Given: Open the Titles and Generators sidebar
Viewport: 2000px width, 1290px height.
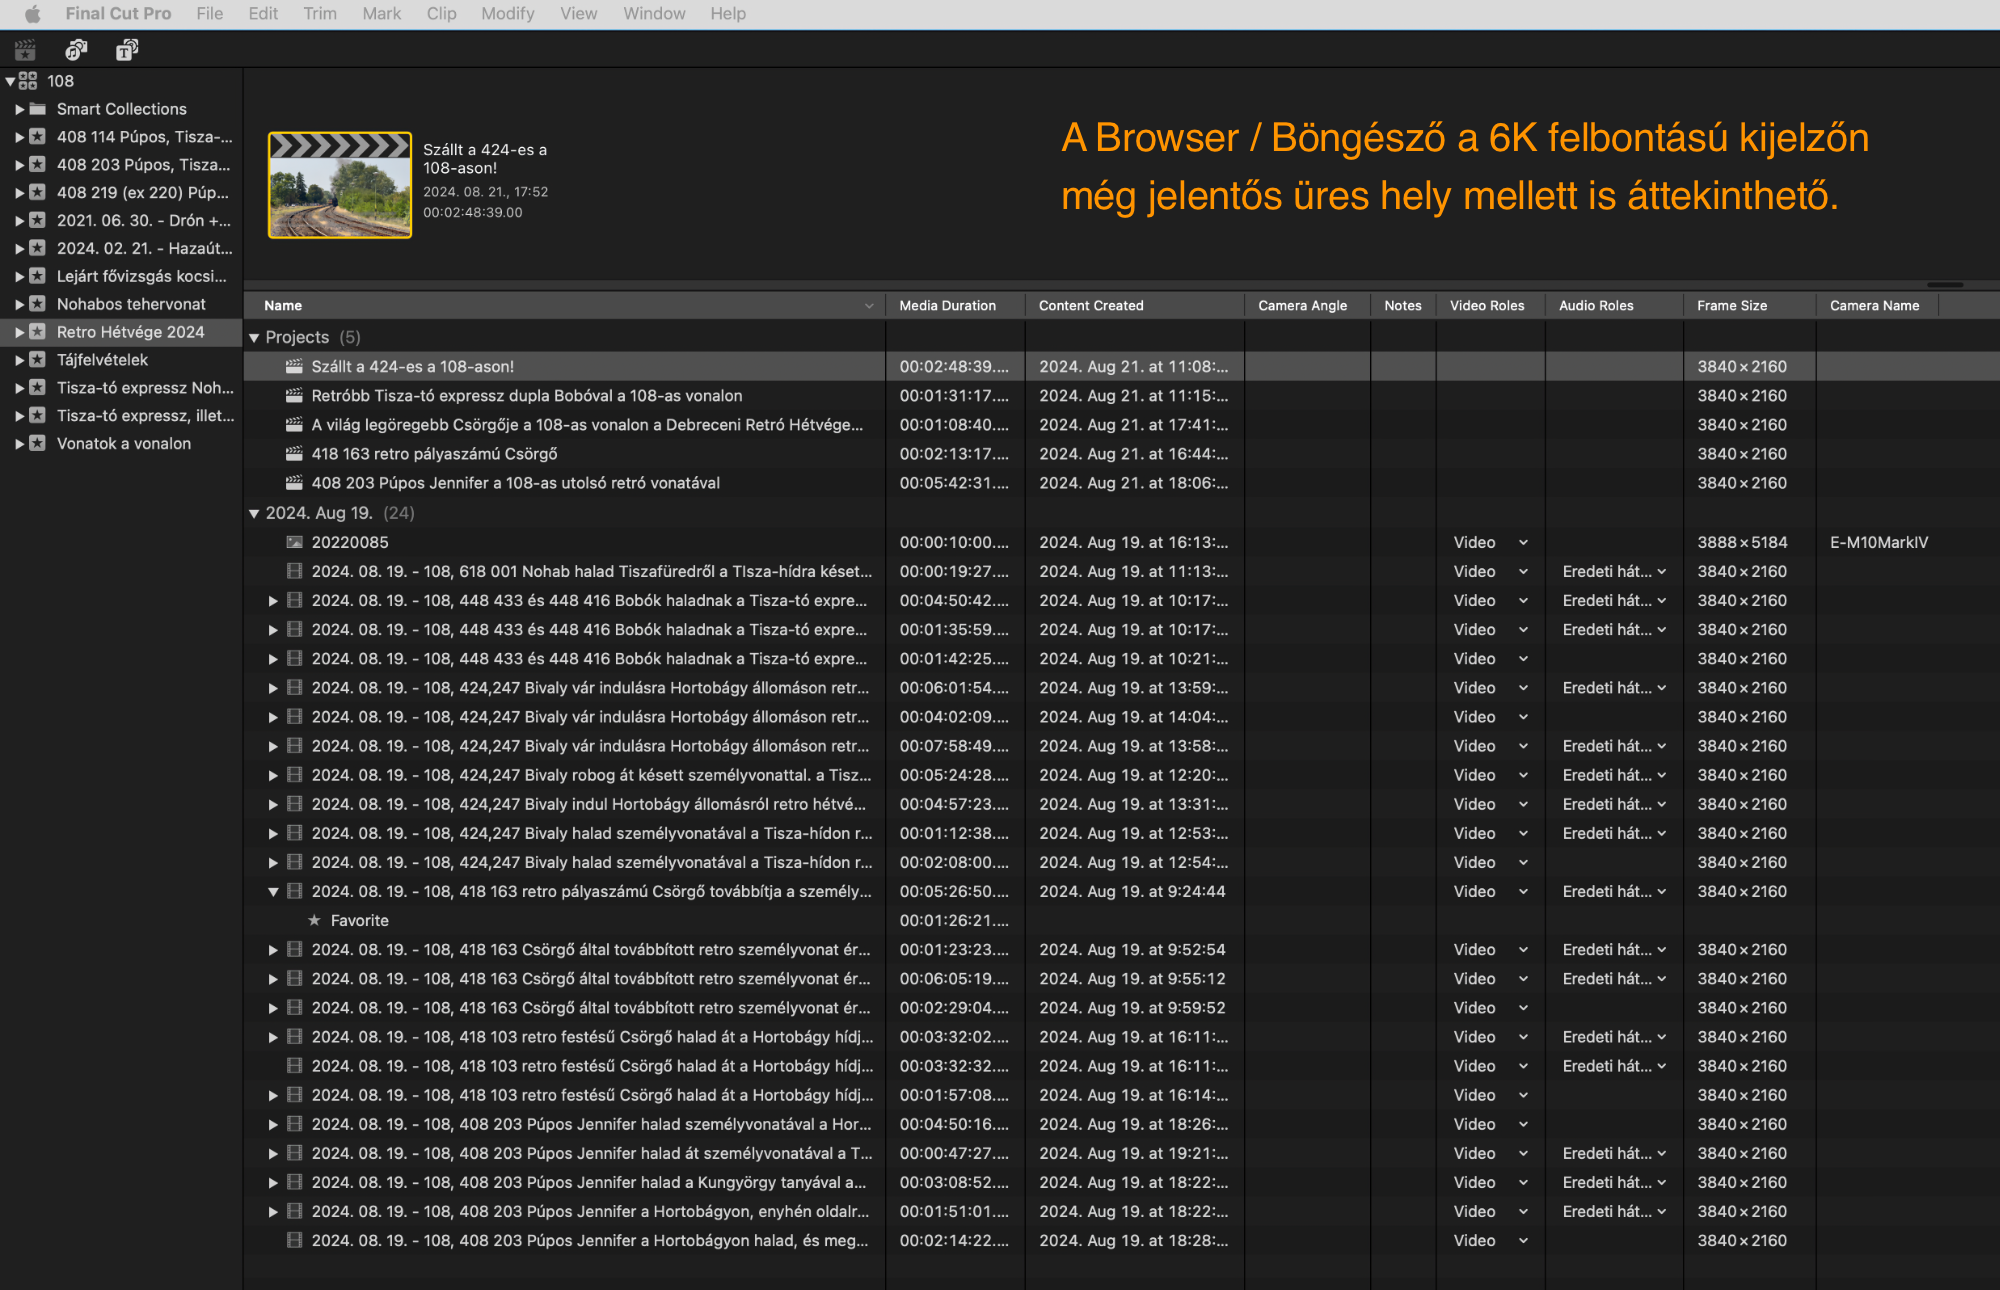Looking at the screenshot, I should [x=127, y=50].
